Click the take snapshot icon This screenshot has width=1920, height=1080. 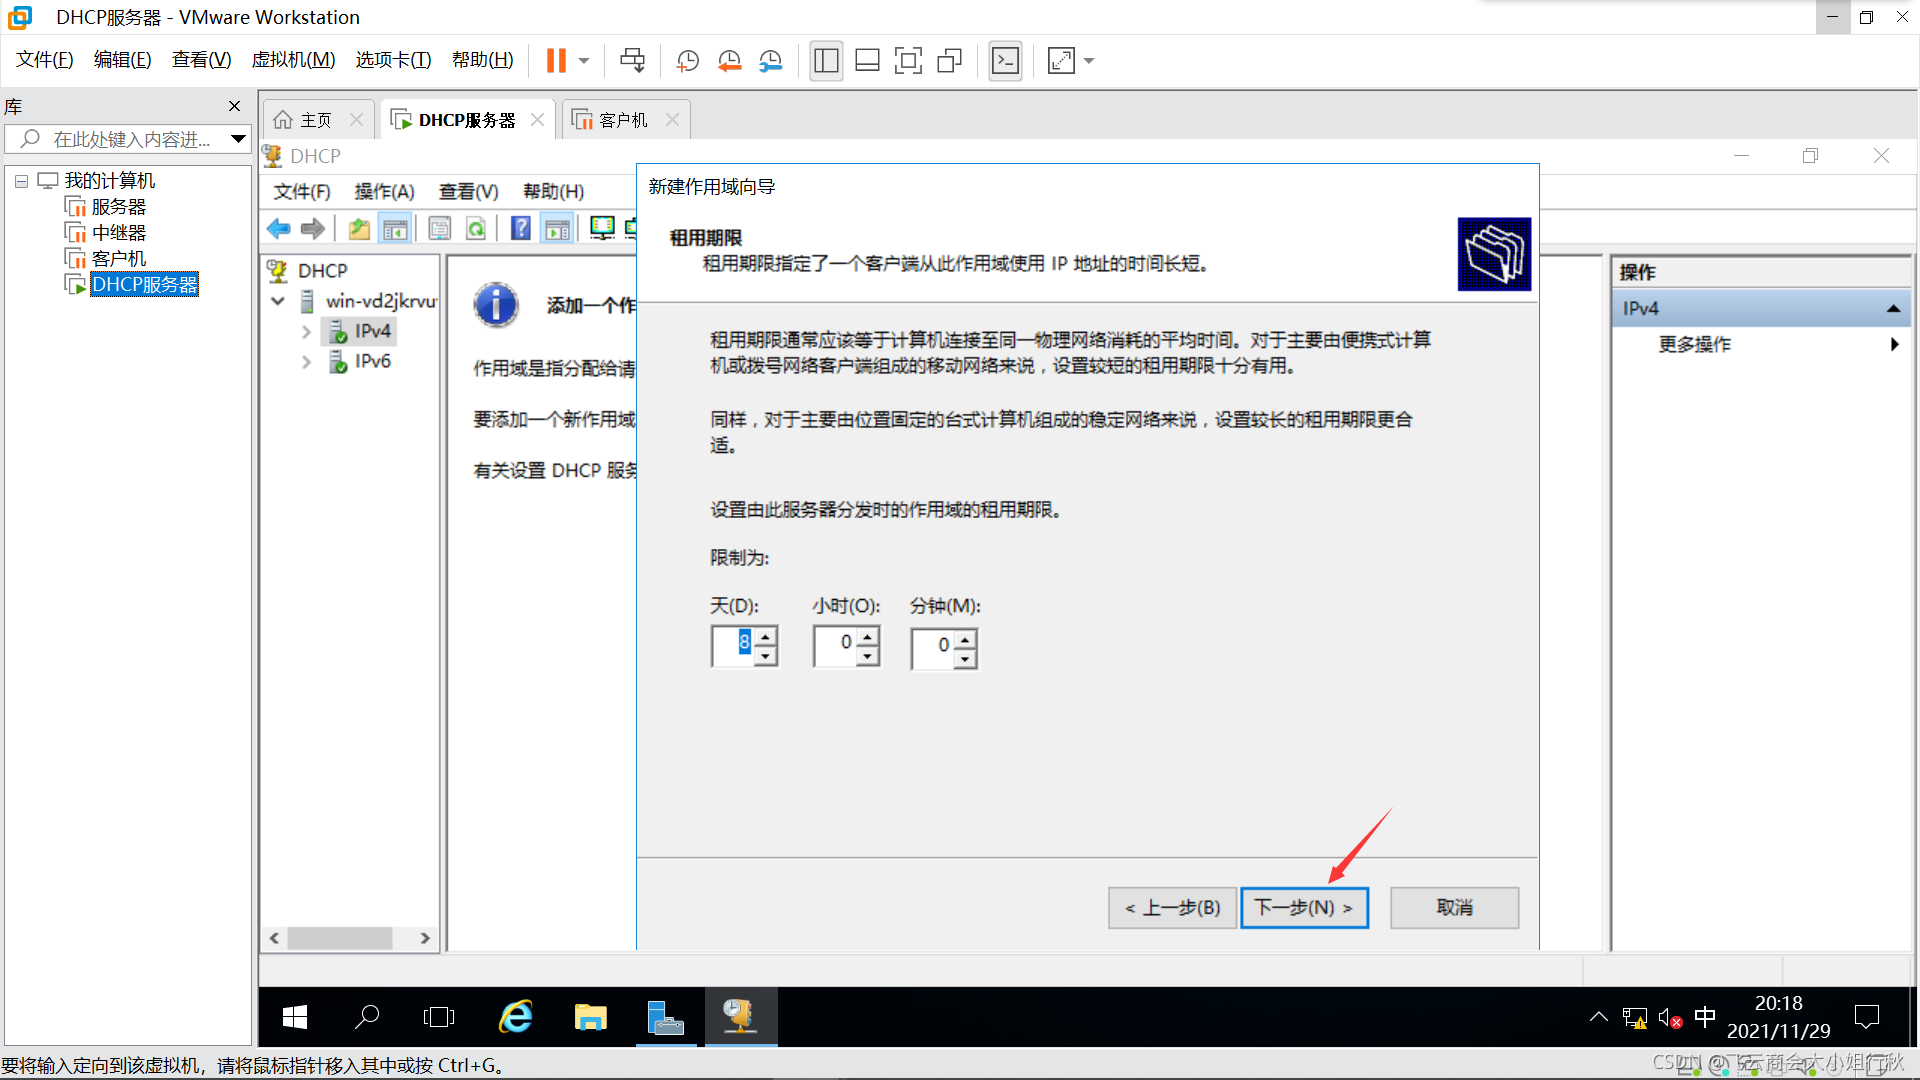(x=687, y=61)
